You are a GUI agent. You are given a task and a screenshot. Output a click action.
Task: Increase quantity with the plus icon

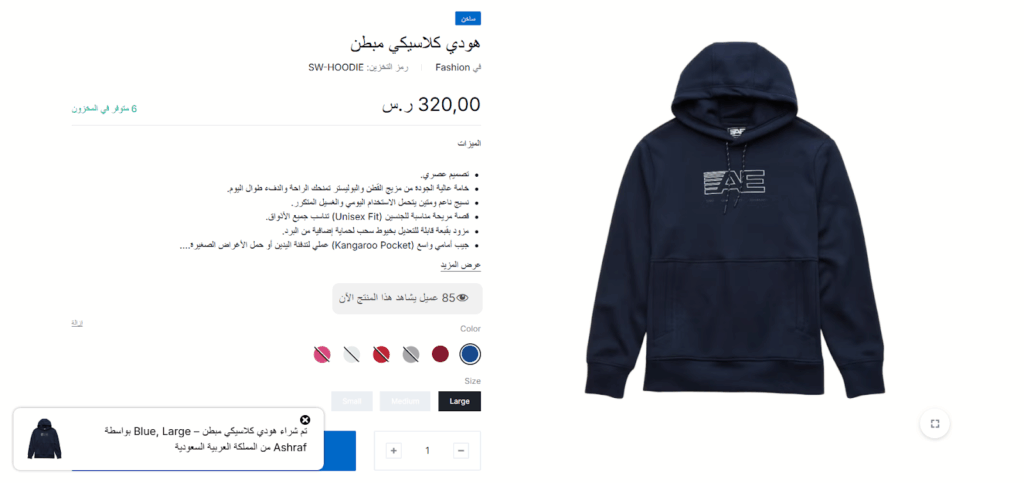[x=393, y=450]
